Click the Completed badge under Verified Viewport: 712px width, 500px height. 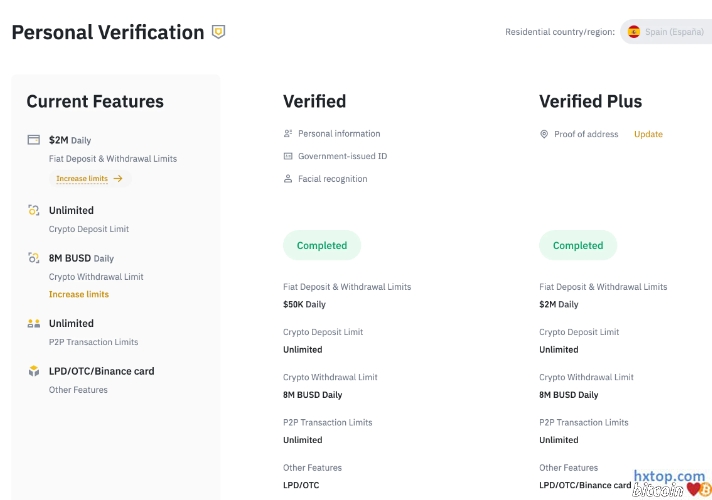click(x=322, y=245)
